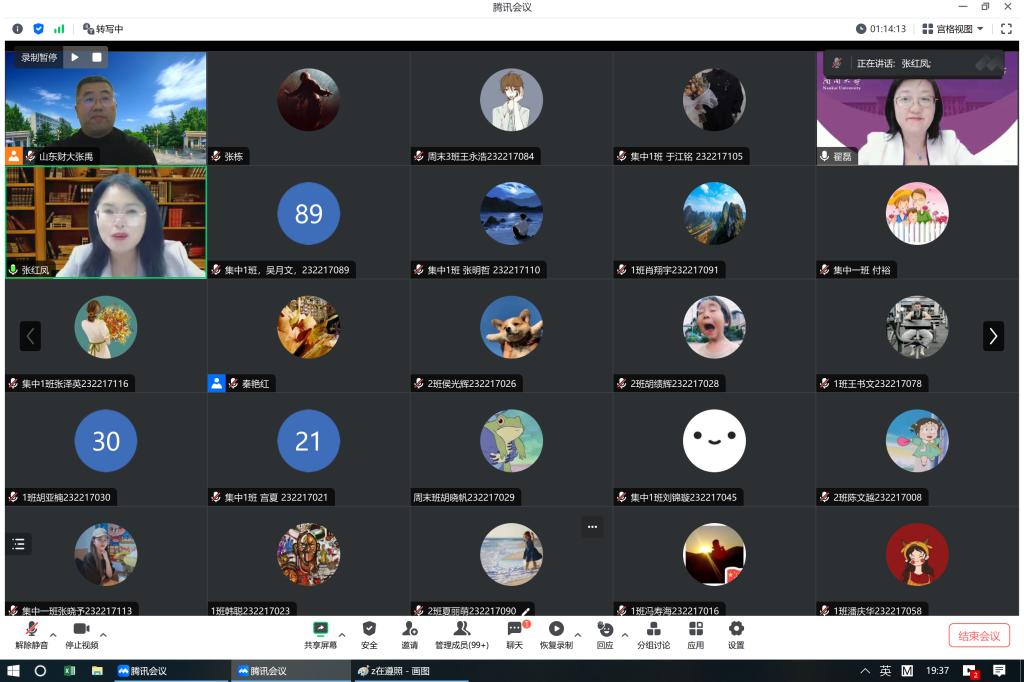The width and height of the screenshot is (1024, 682).
Task: Expand audio options arrow beside 解除静音
Action: click(x=53, y=634)
